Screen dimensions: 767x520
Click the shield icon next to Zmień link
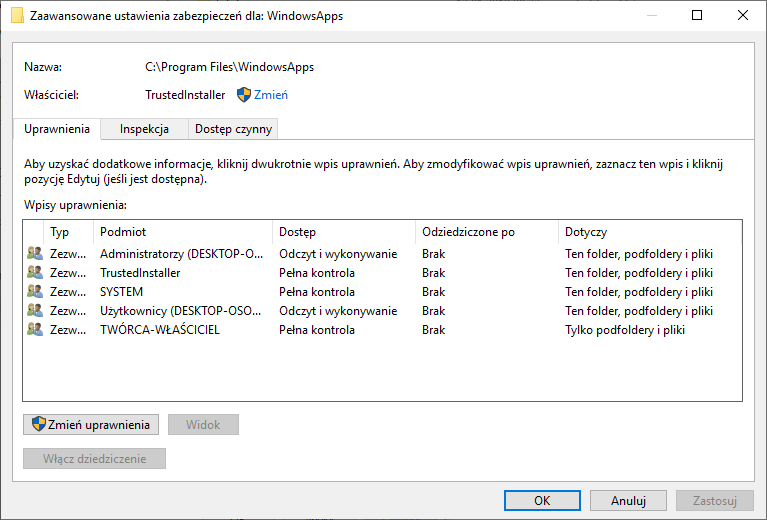tap(244, 95)
